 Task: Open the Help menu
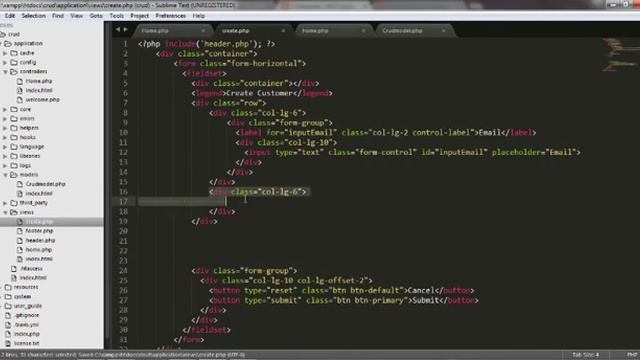[199, 16]
